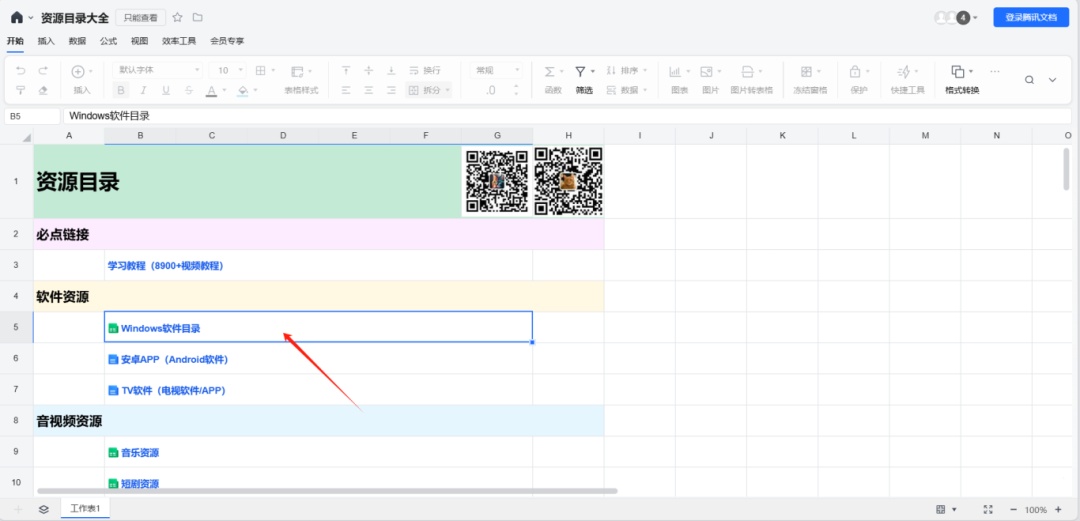Toggle italic text formatting

point(143,90)
